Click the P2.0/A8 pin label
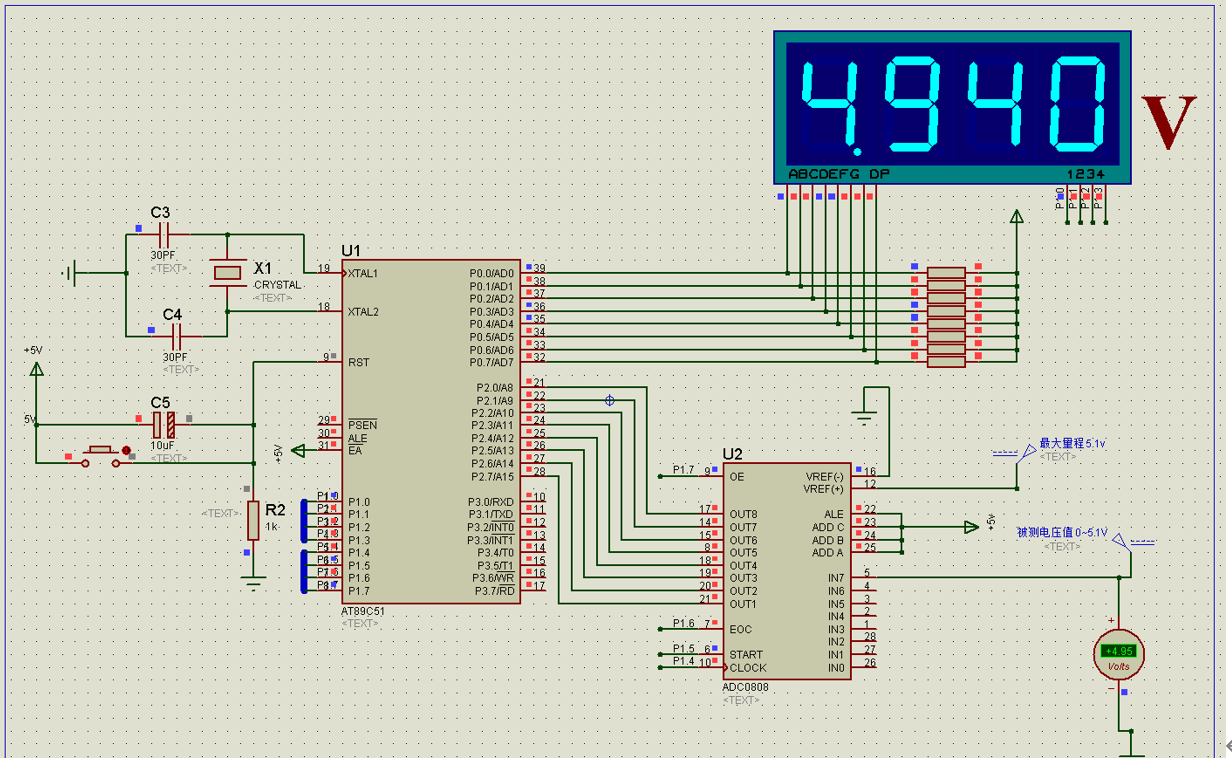The height and width of the screenshot is (758, 1232). coord(494,387)
